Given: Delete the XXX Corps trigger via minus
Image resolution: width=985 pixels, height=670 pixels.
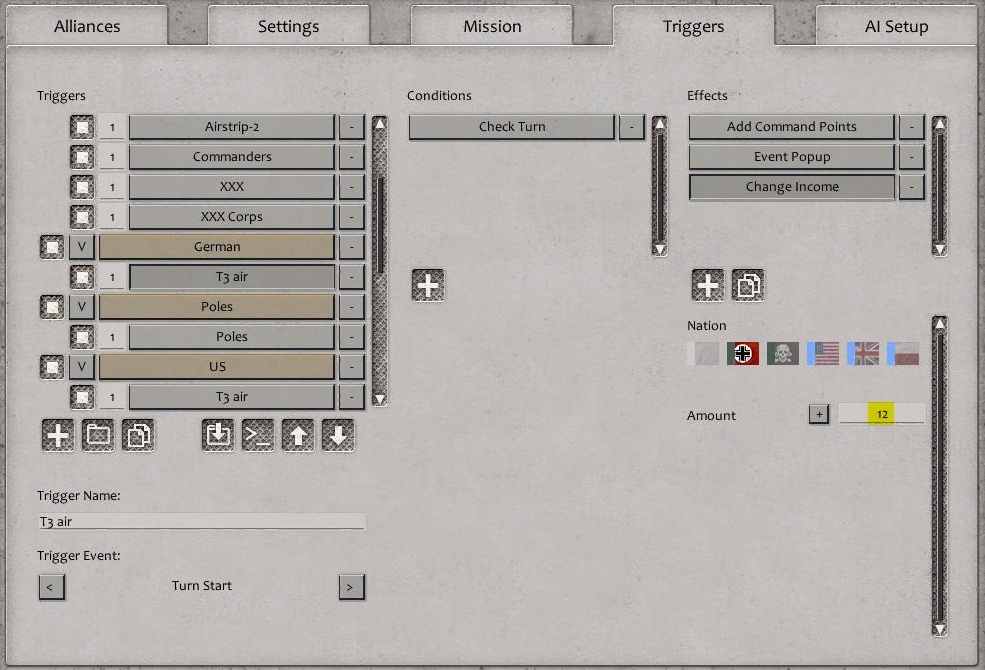Looking at the screenshot, I should coord(352,217).
